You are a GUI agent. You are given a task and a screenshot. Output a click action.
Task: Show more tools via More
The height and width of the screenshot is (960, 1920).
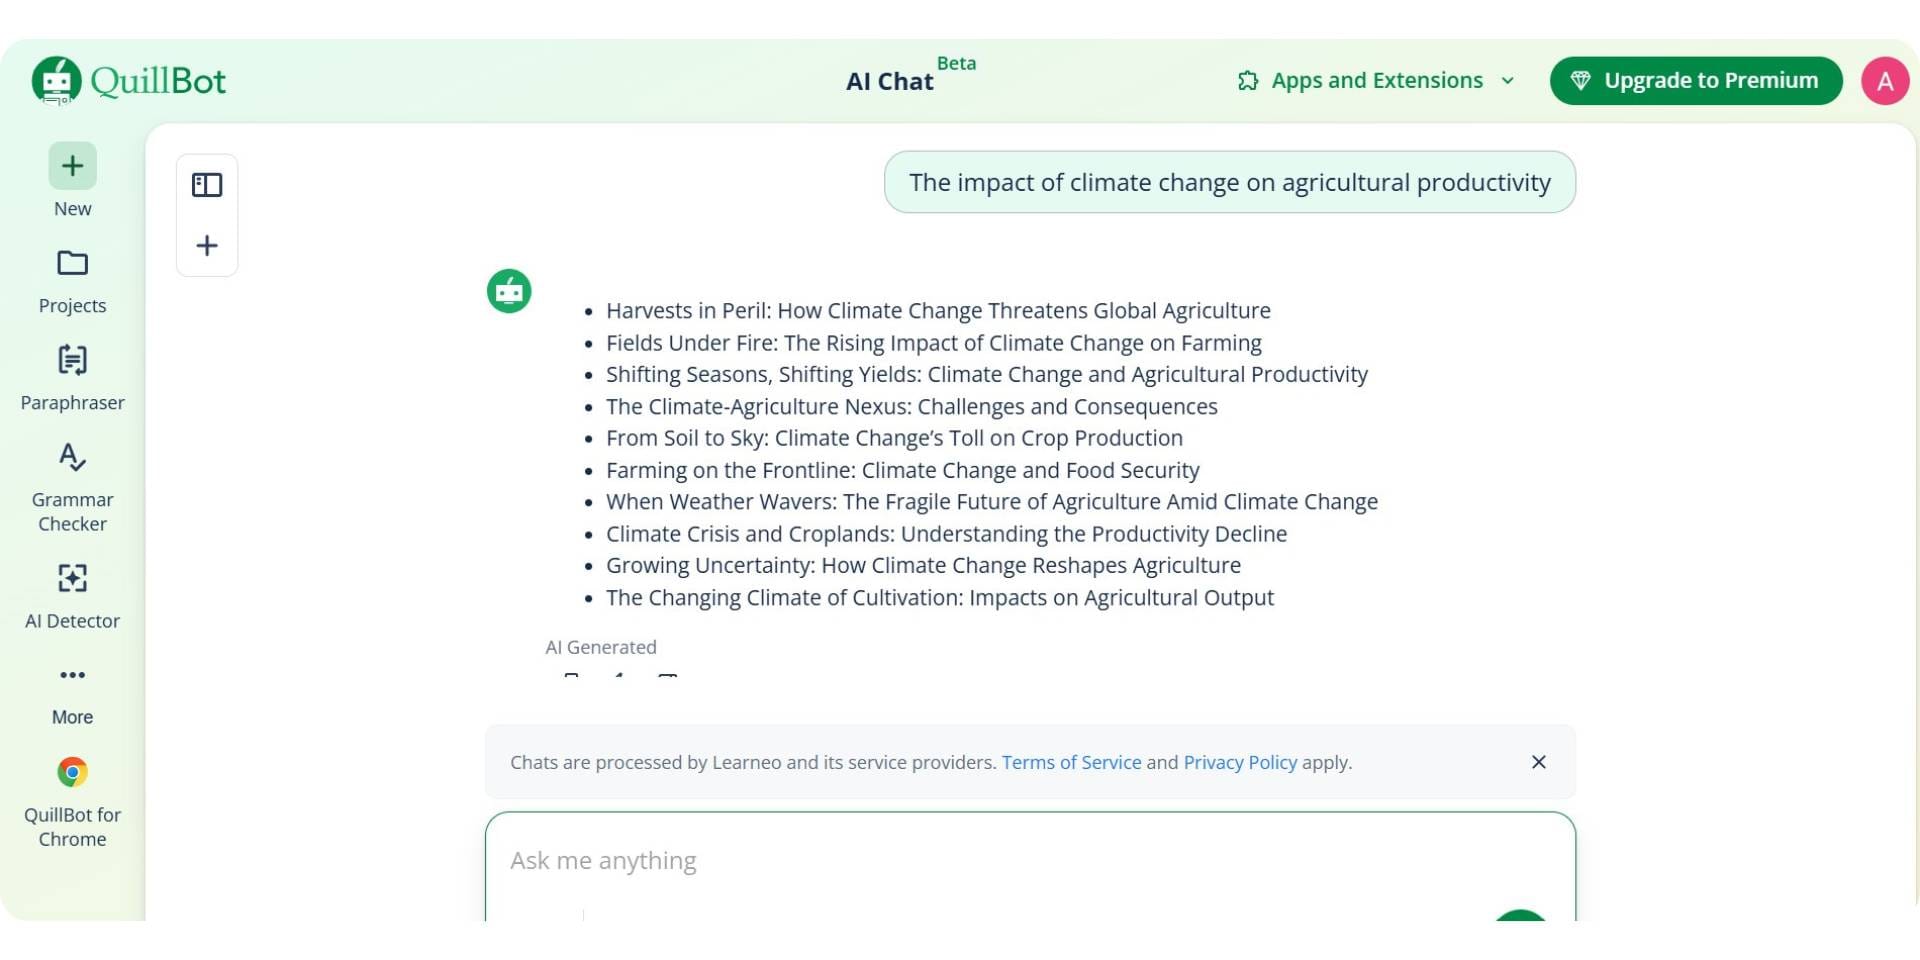pos(72,676)
